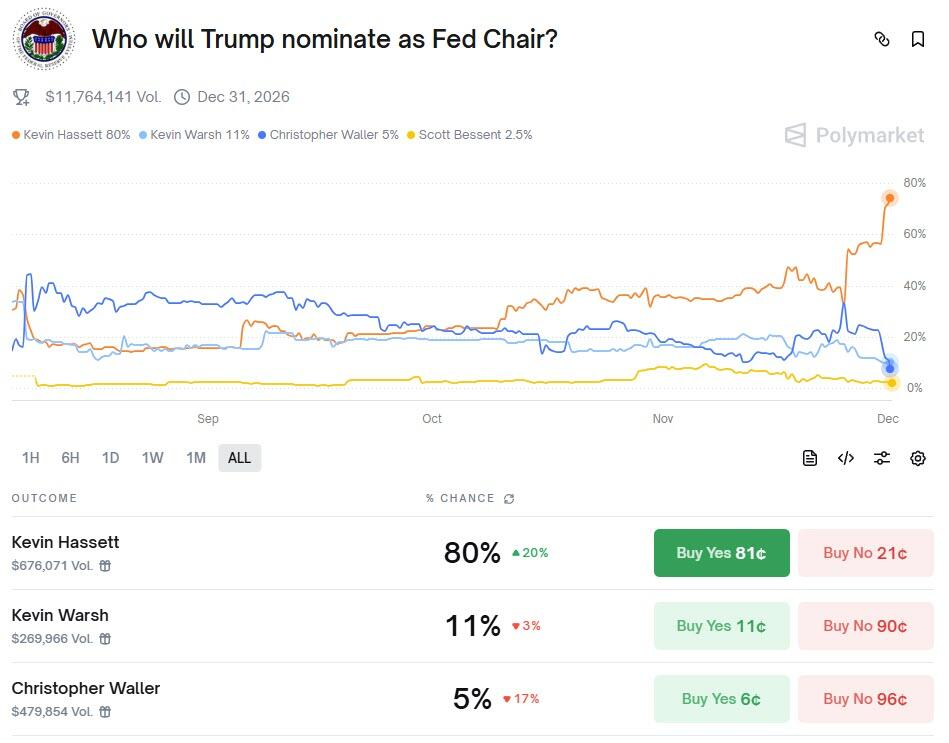949x743 pixels.
Task: Open the document icon below chart
Action: (x=810, y=458)
